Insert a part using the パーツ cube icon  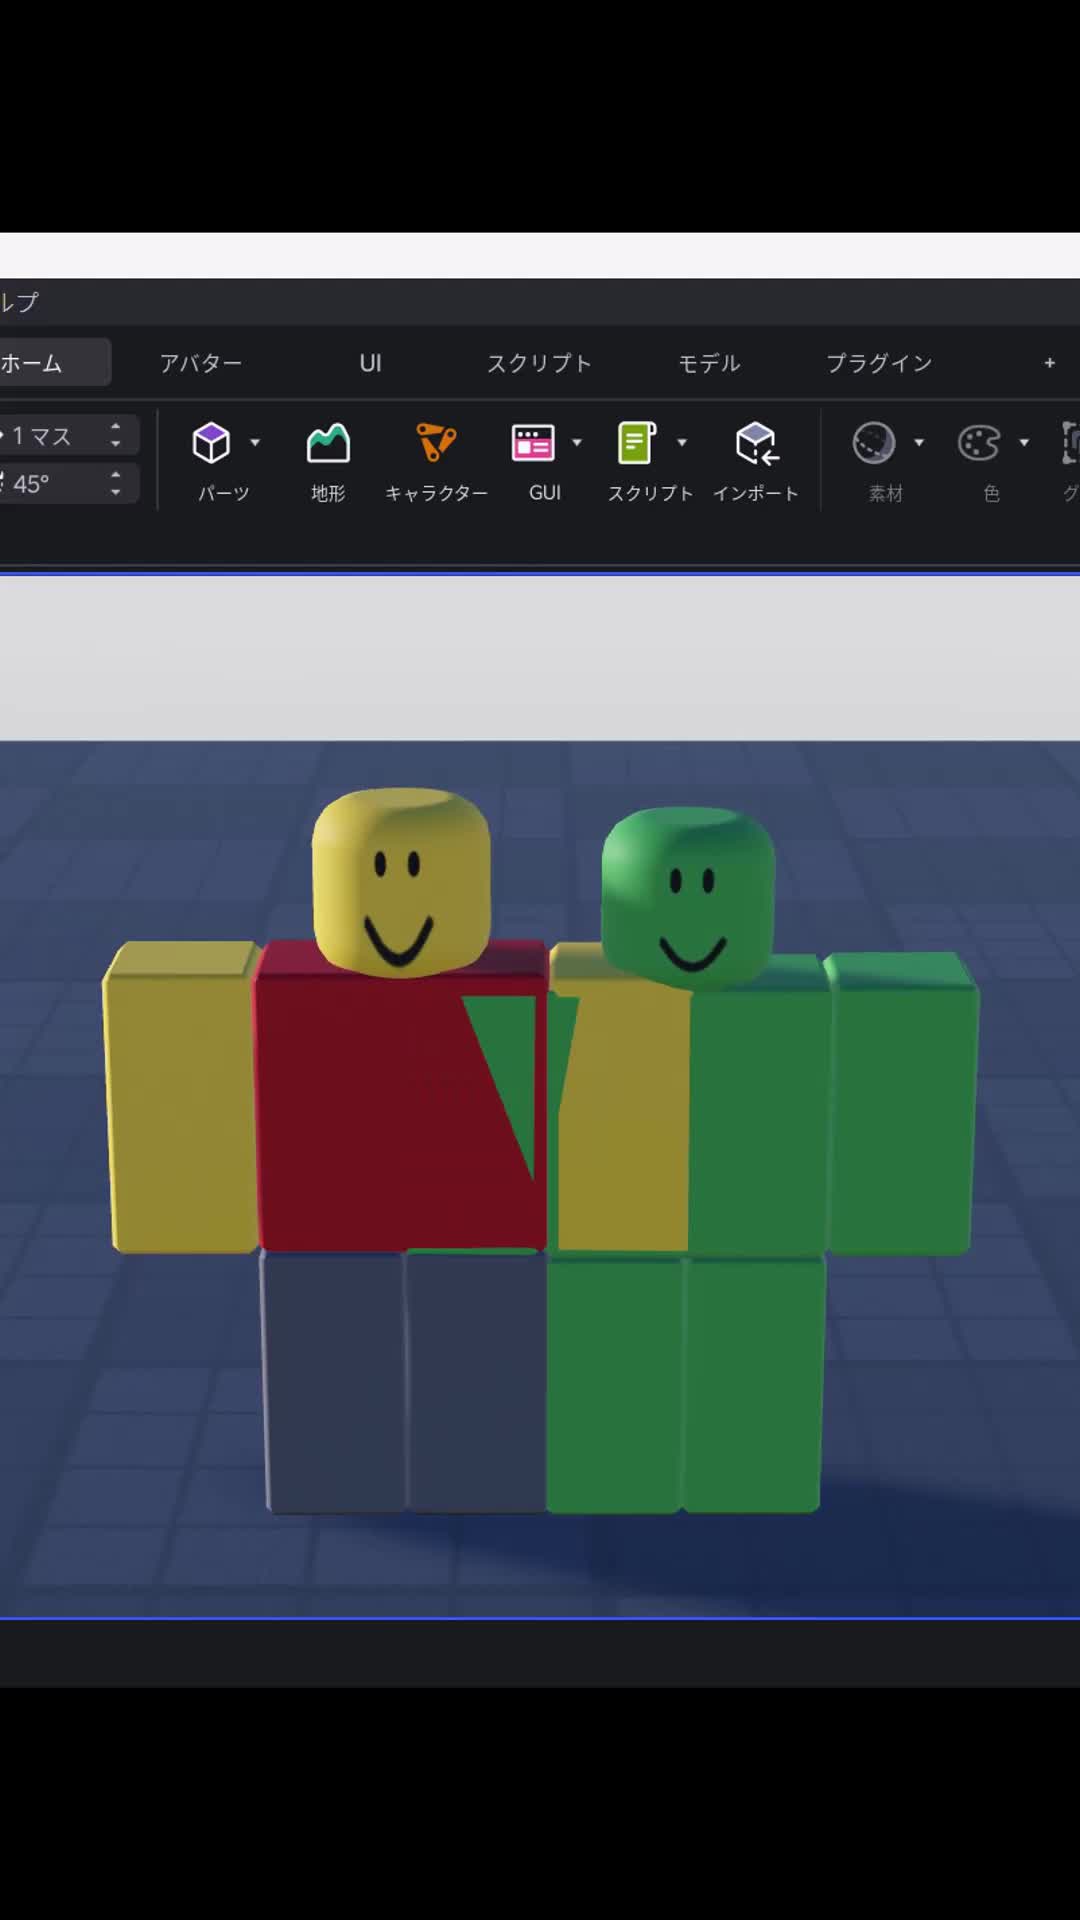(x=211, y=443)
